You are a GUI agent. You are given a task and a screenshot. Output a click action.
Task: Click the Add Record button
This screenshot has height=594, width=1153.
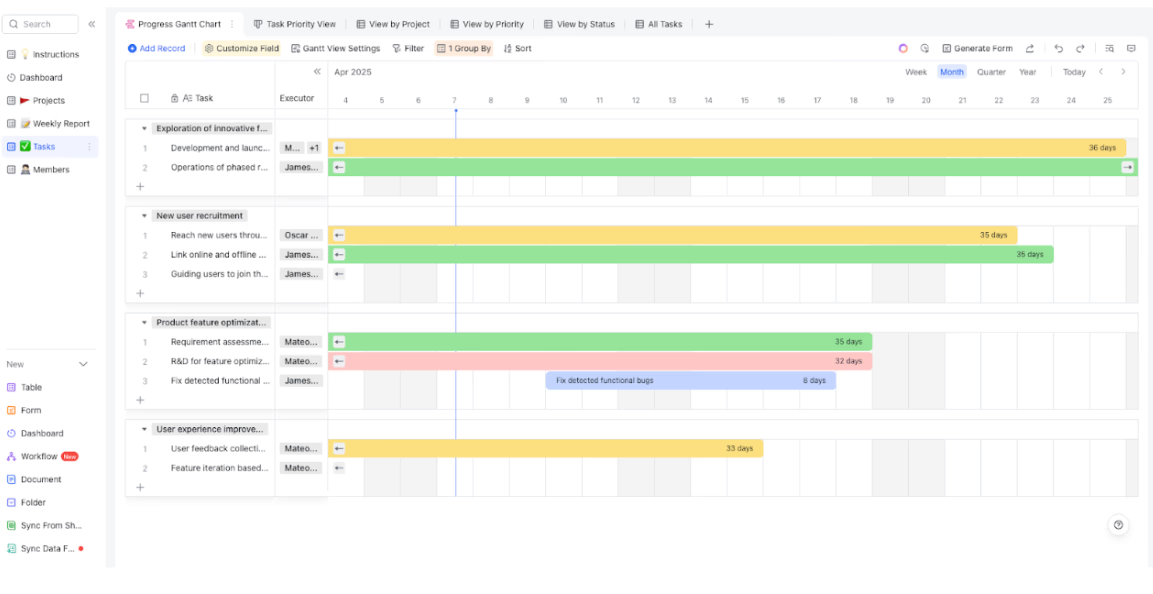(x=157, y=49)
